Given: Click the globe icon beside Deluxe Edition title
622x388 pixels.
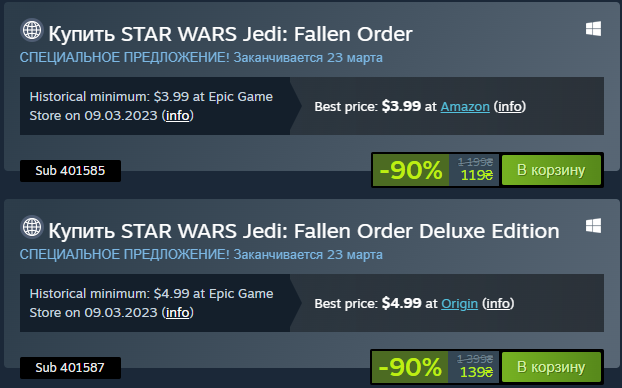Looking at the screenshot, I should [x=32, y=227].
